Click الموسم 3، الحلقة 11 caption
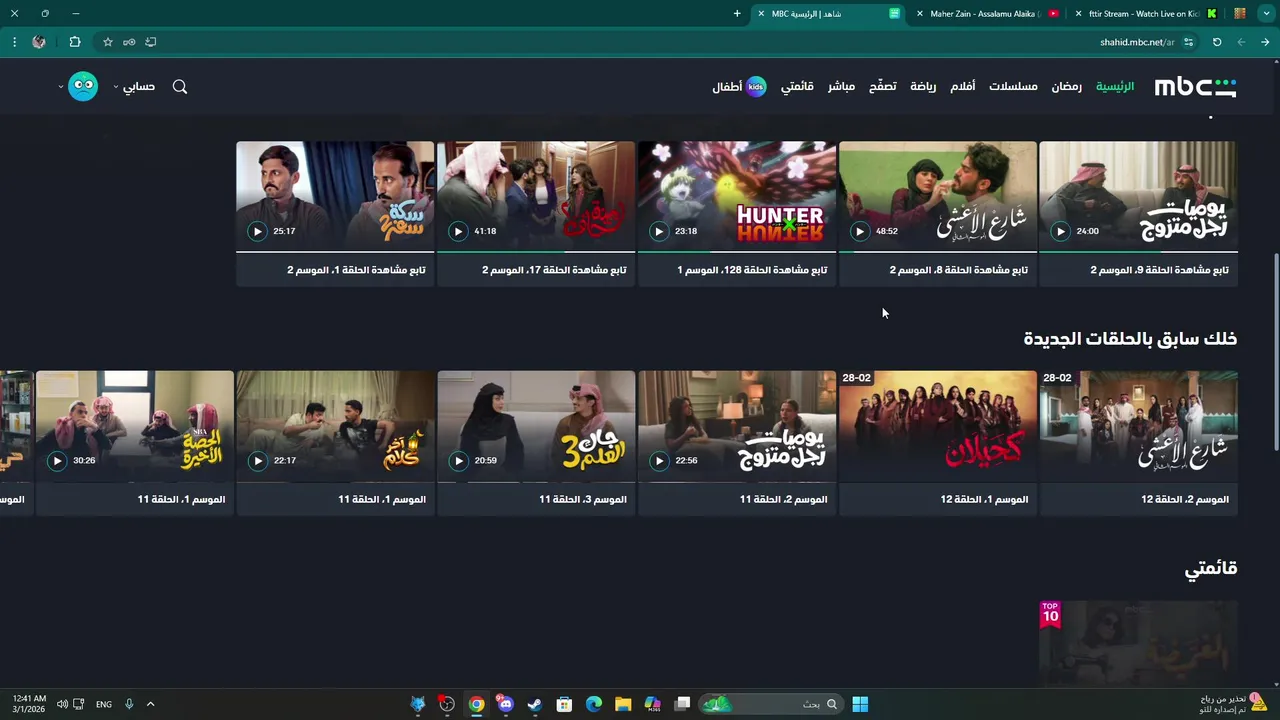This screenshot has height=720, width=1280. pos(583,499)
